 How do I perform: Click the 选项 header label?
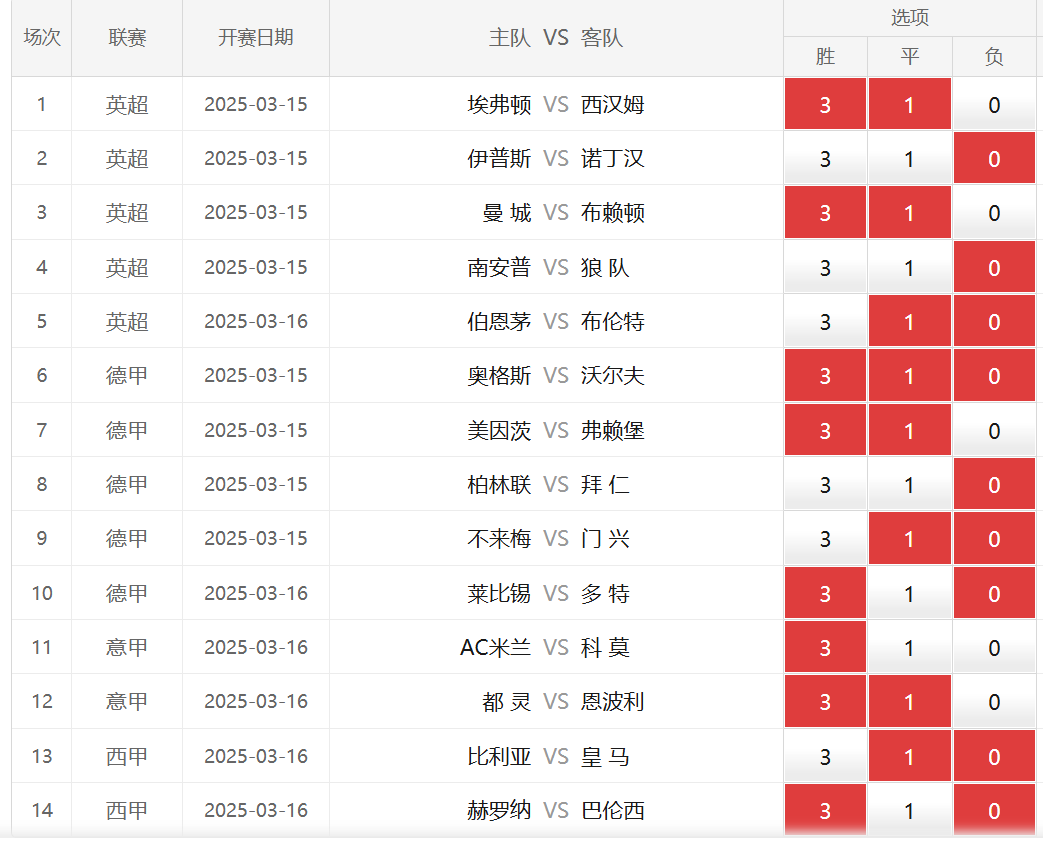[x=909, y=17]
